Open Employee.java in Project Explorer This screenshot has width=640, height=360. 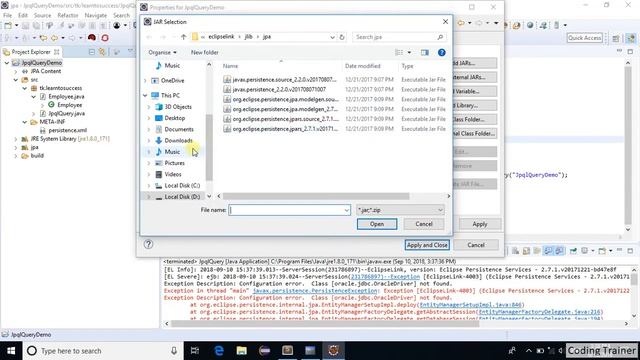[x=66, y=97]
